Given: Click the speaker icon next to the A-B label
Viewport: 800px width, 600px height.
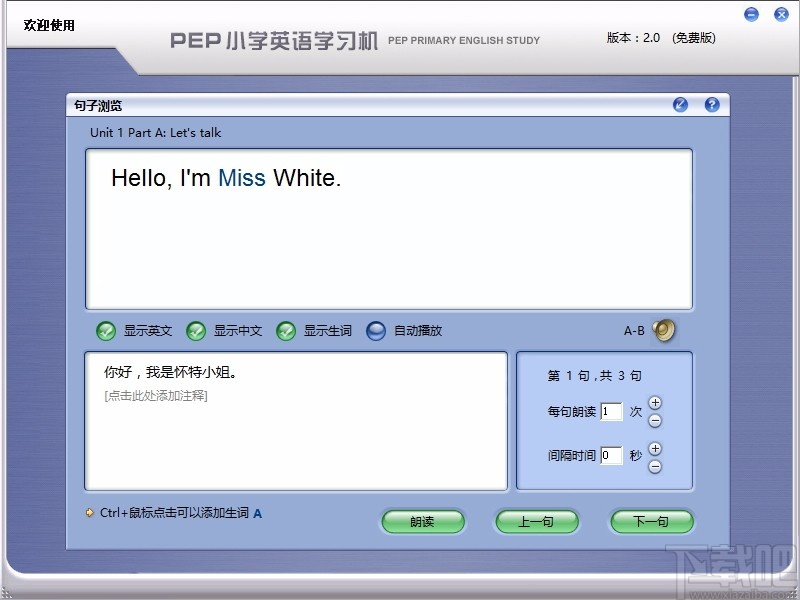Looking at the screenshot, I should click(662, 330).
